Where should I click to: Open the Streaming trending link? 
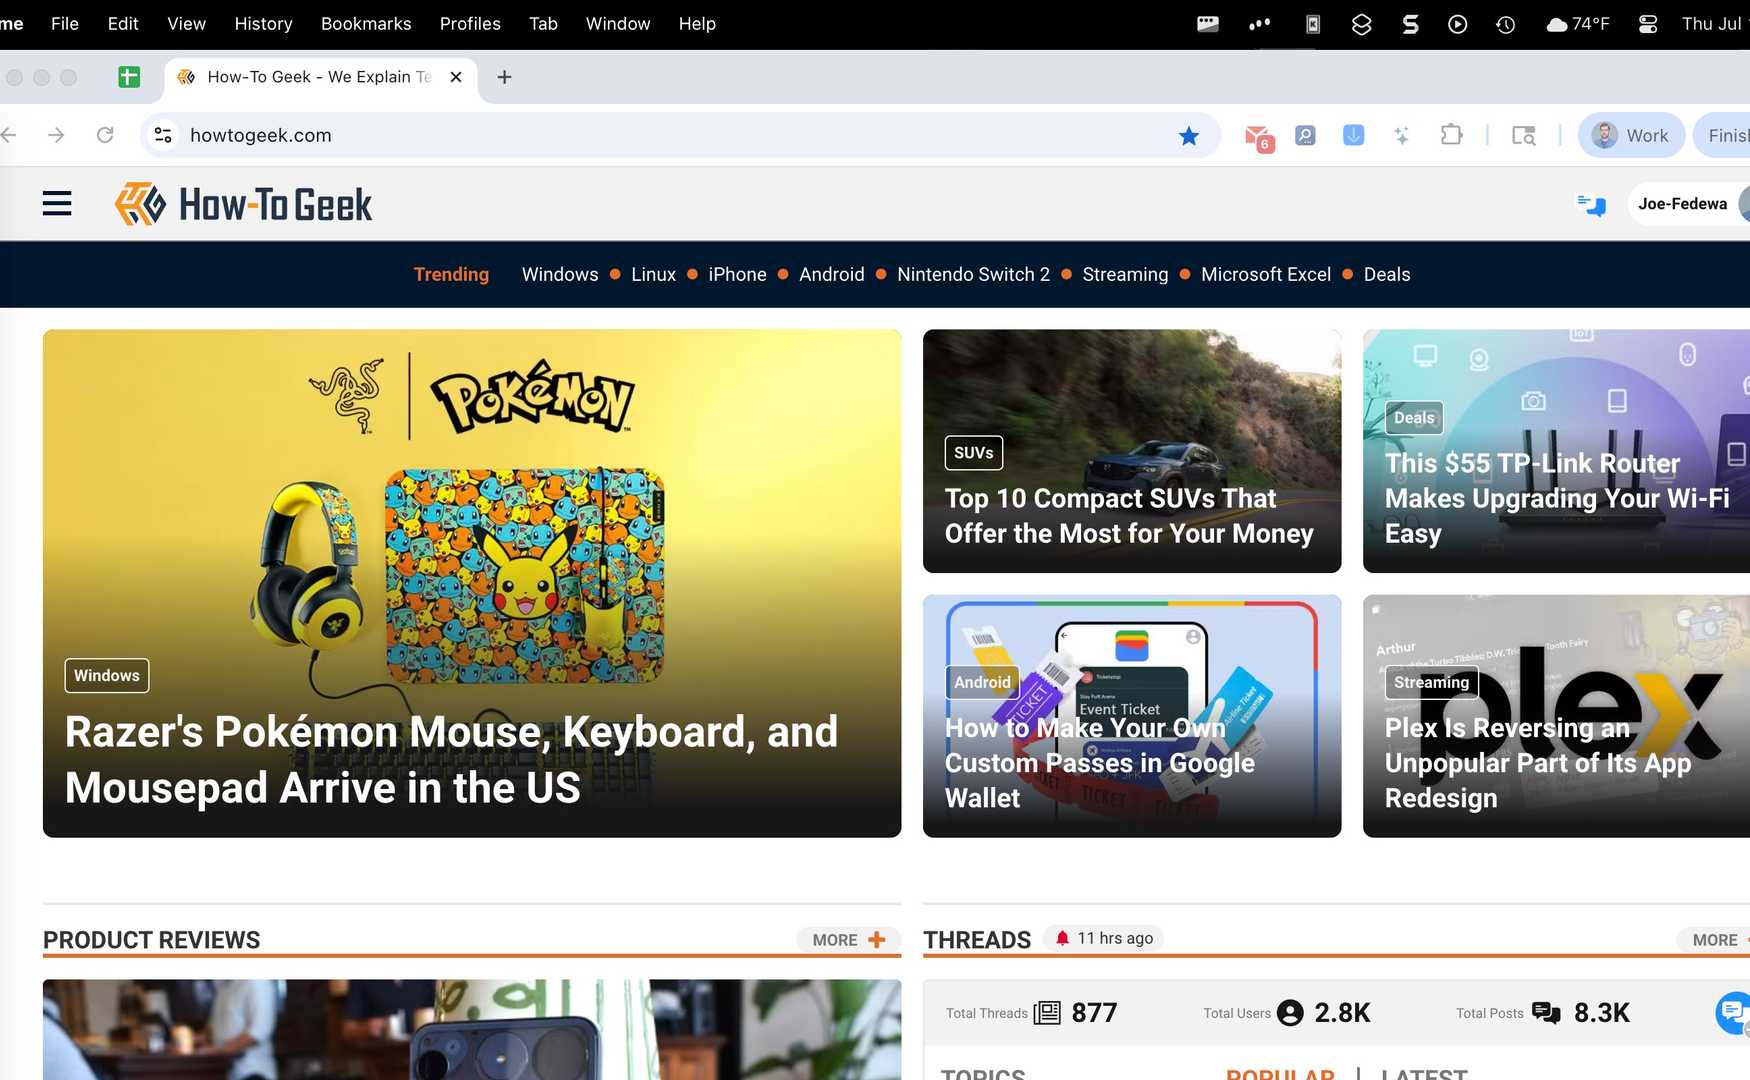click(x=1125, y=274)
